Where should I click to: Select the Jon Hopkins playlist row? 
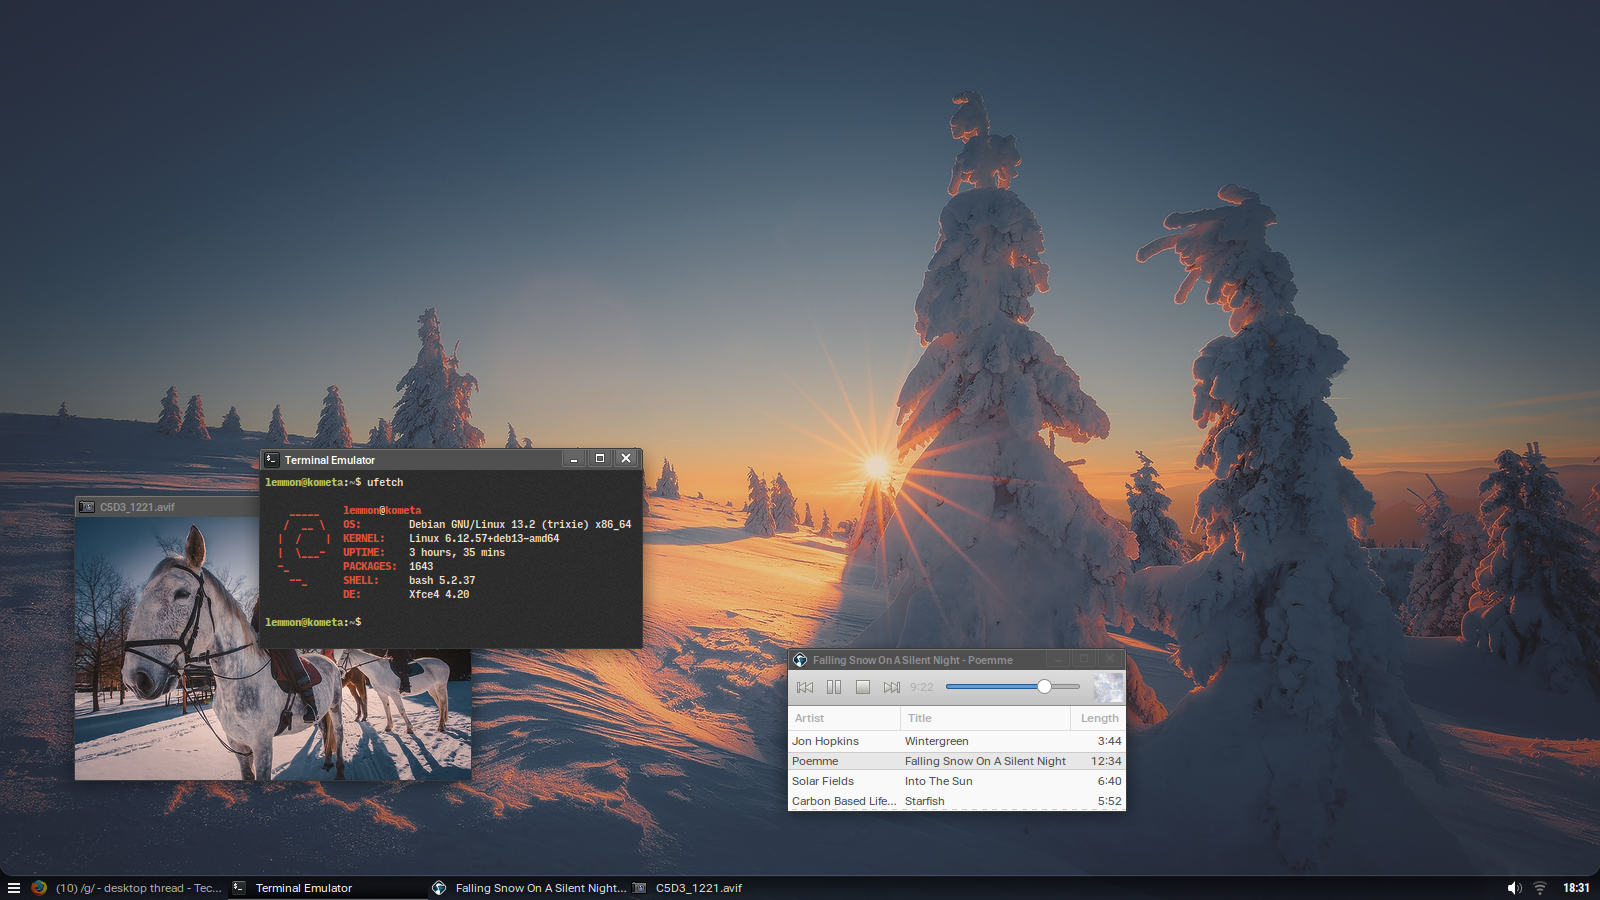957,741
